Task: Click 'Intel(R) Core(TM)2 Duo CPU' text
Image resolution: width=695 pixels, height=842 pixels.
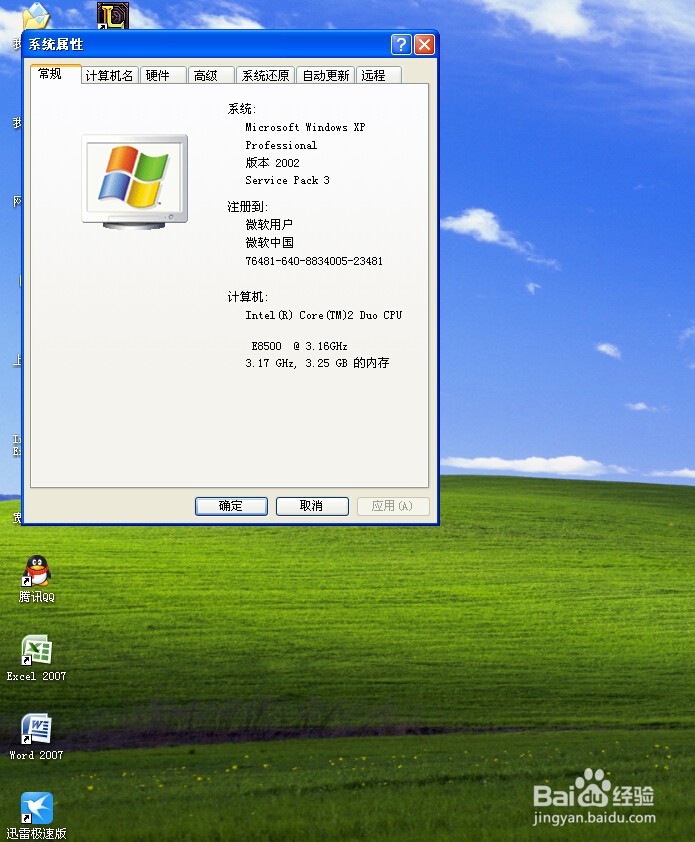Action: coord(323,315)
